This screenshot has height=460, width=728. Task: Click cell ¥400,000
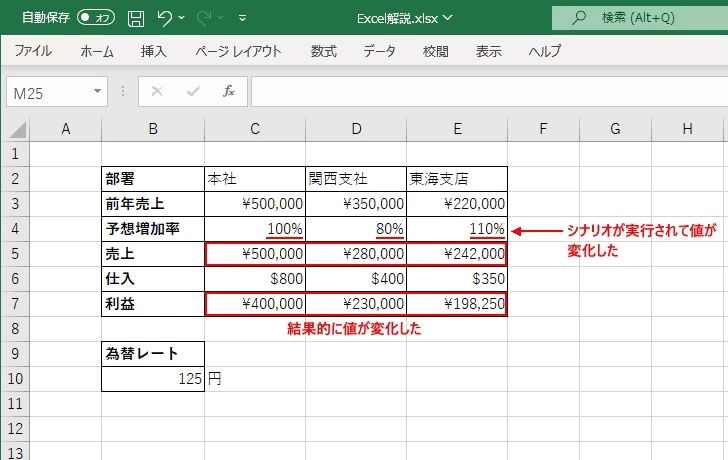click(255, 304)
